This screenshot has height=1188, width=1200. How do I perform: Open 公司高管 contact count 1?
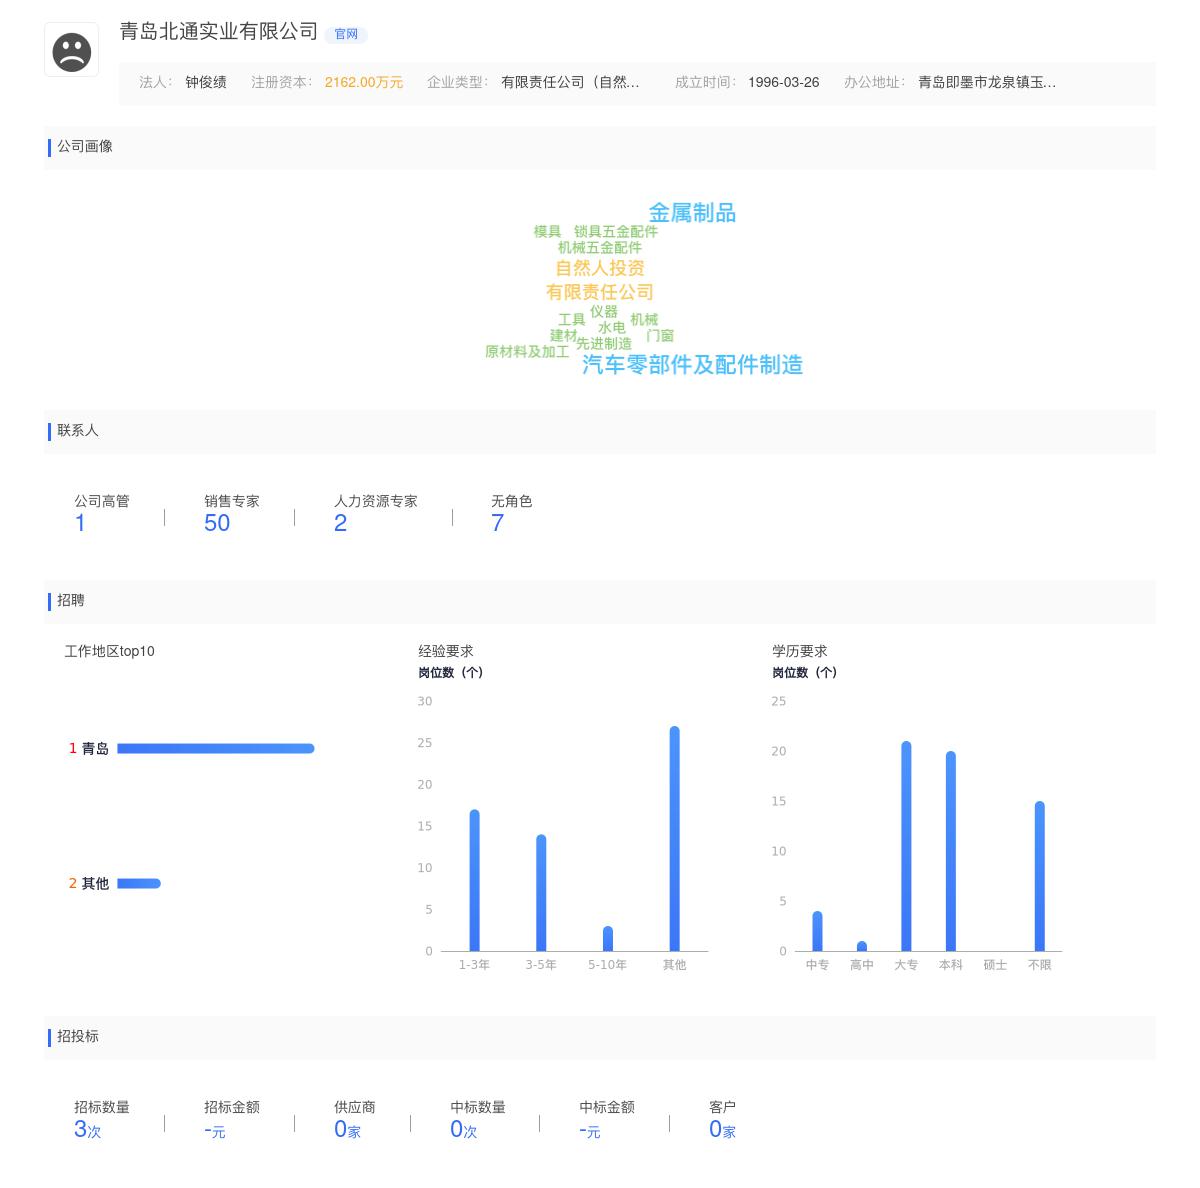pyautogui.click(x=80, y=523)
